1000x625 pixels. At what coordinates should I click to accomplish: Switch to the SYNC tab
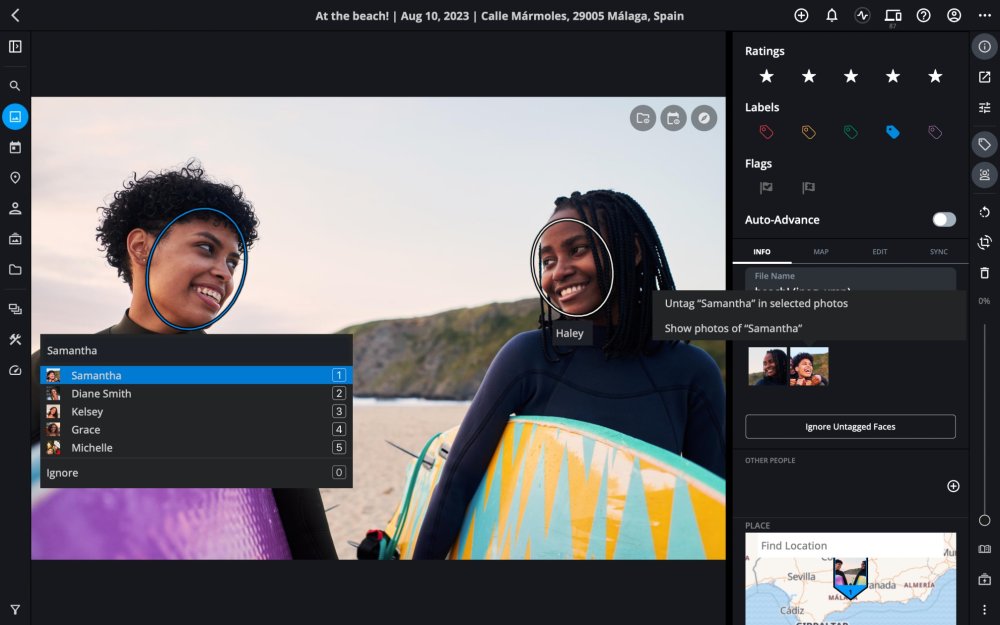pyautogui.click(x=939, y=252)
